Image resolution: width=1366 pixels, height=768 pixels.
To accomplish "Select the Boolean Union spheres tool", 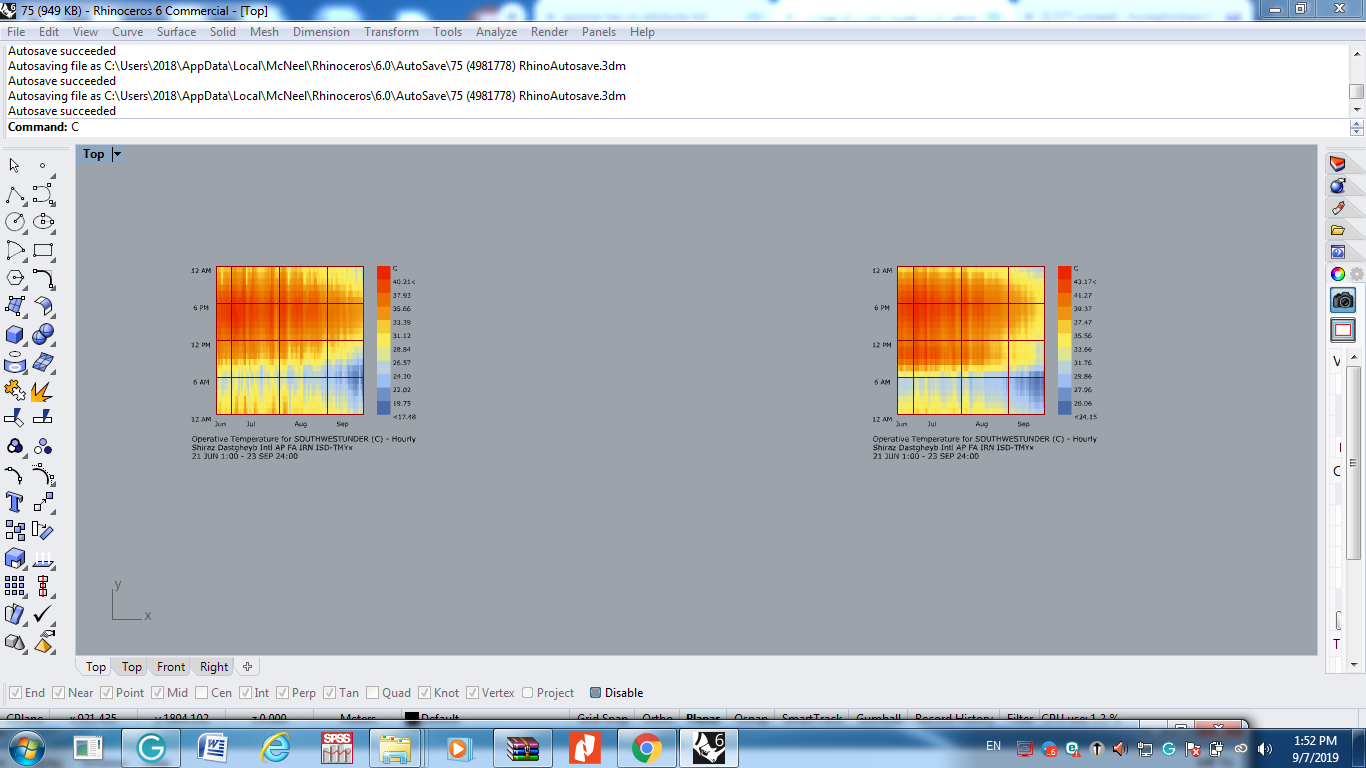I will pyautogui.click(x=43, y=334).
